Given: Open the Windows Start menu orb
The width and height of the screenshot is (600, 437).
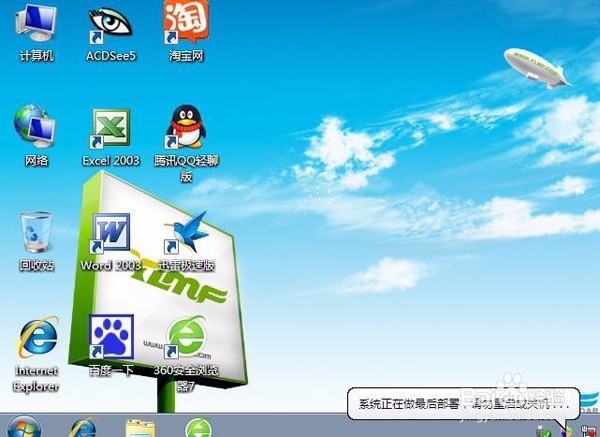Looking at the screenshot, I should 24,427.
